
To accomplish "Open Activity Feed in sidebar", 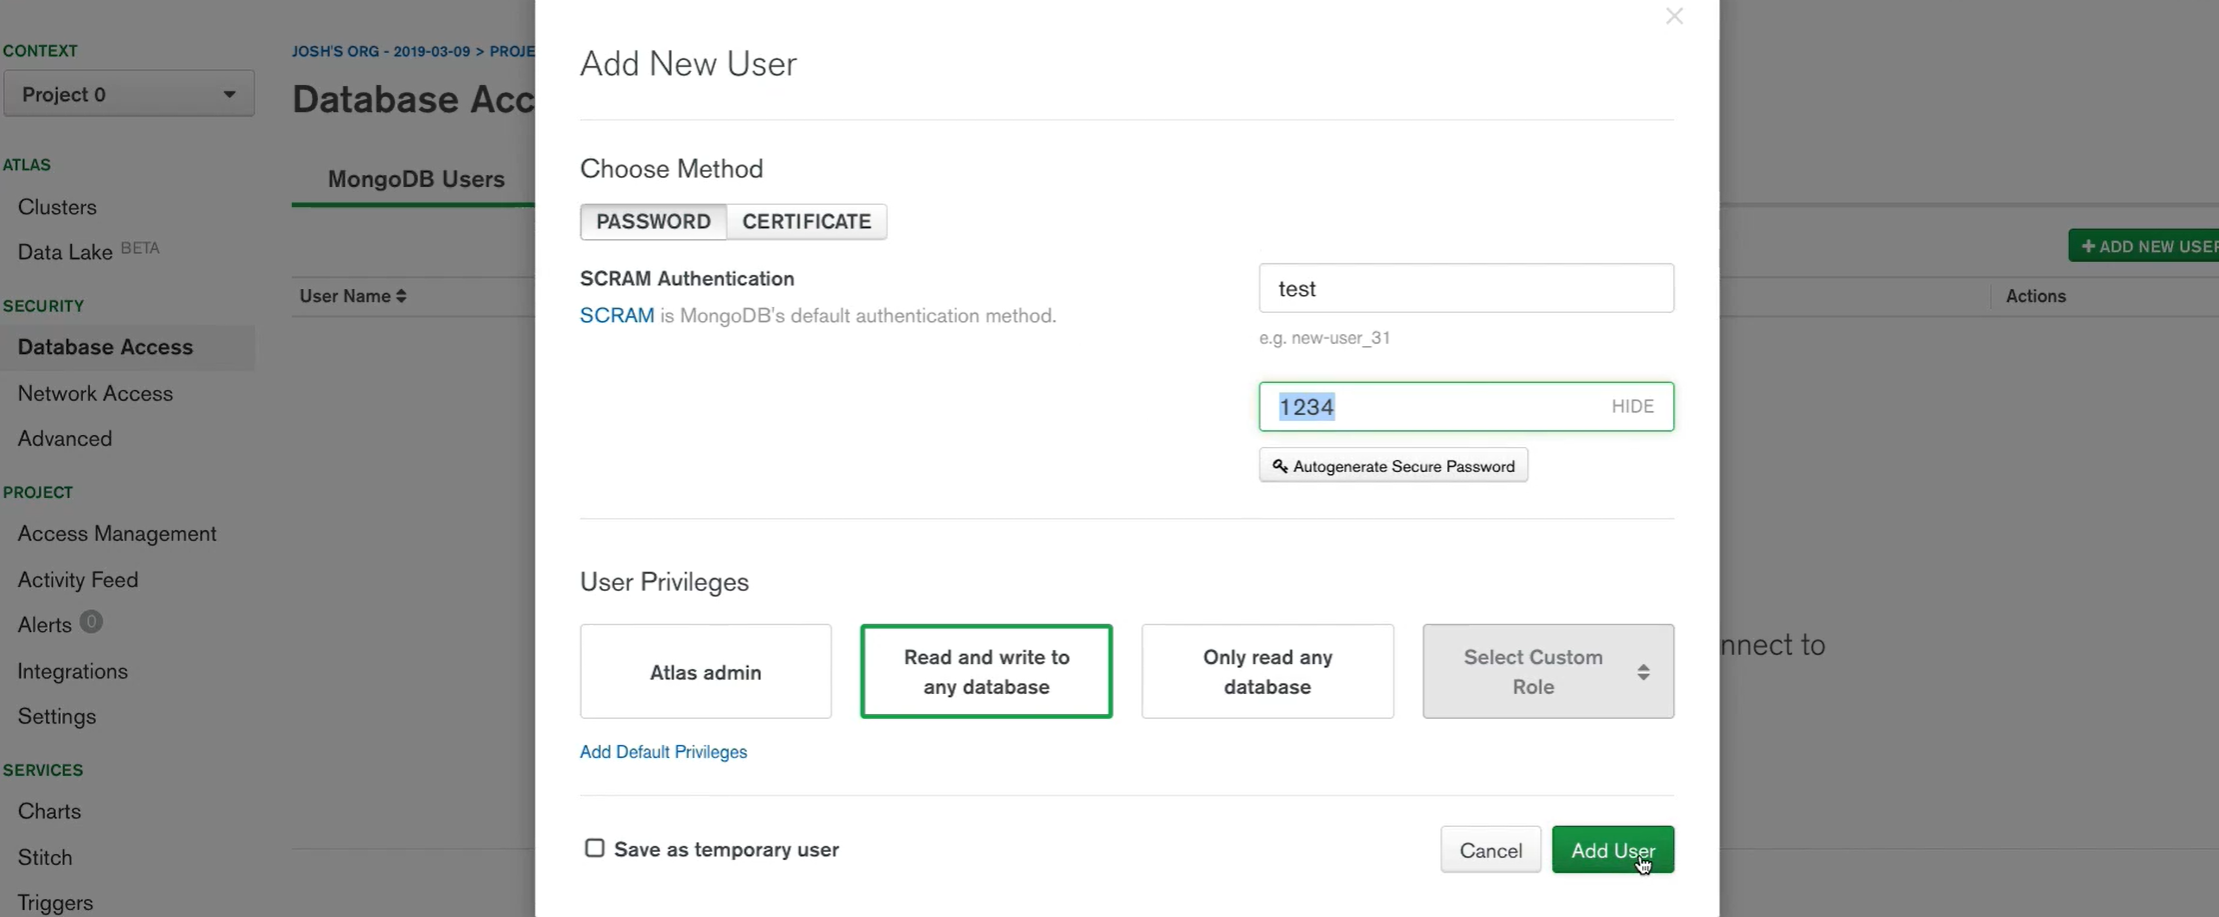I will point(78,580).
